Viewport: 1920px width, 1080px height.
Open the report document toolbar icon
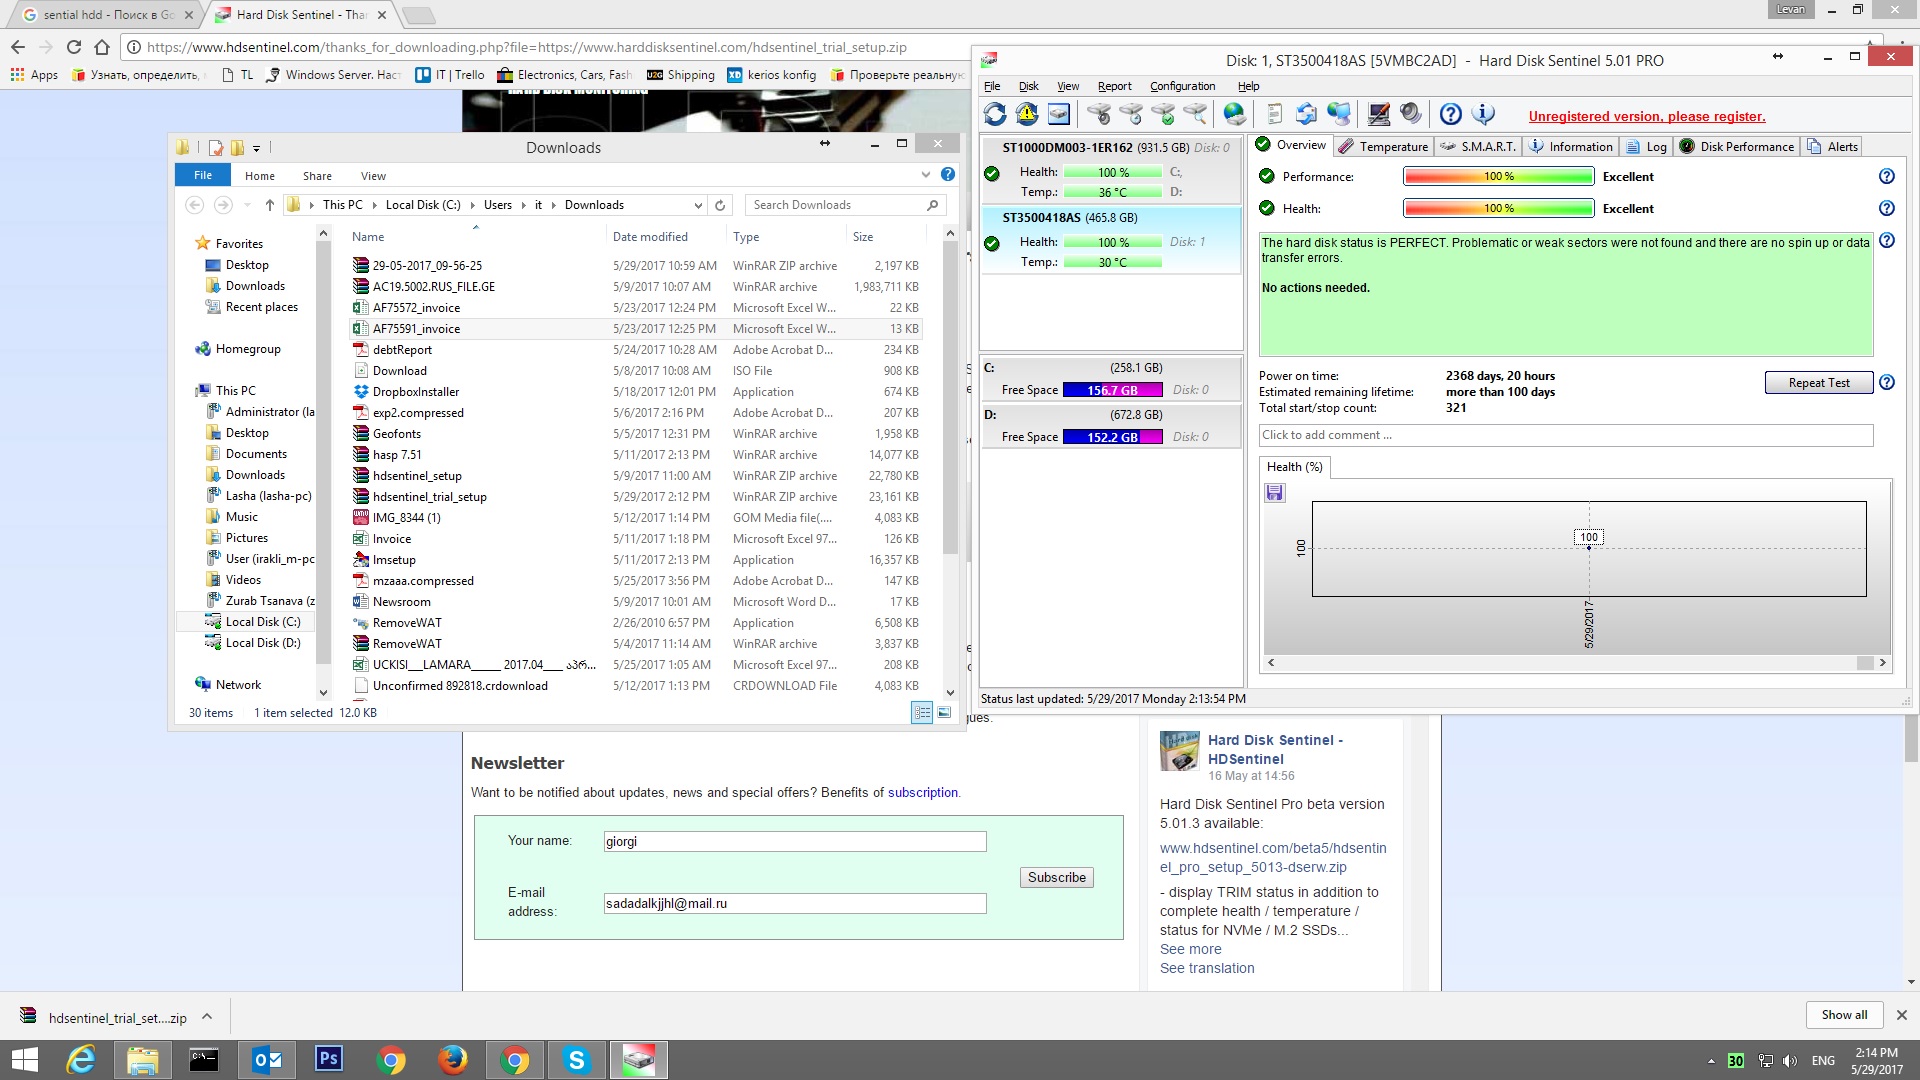pos(1274,114)
